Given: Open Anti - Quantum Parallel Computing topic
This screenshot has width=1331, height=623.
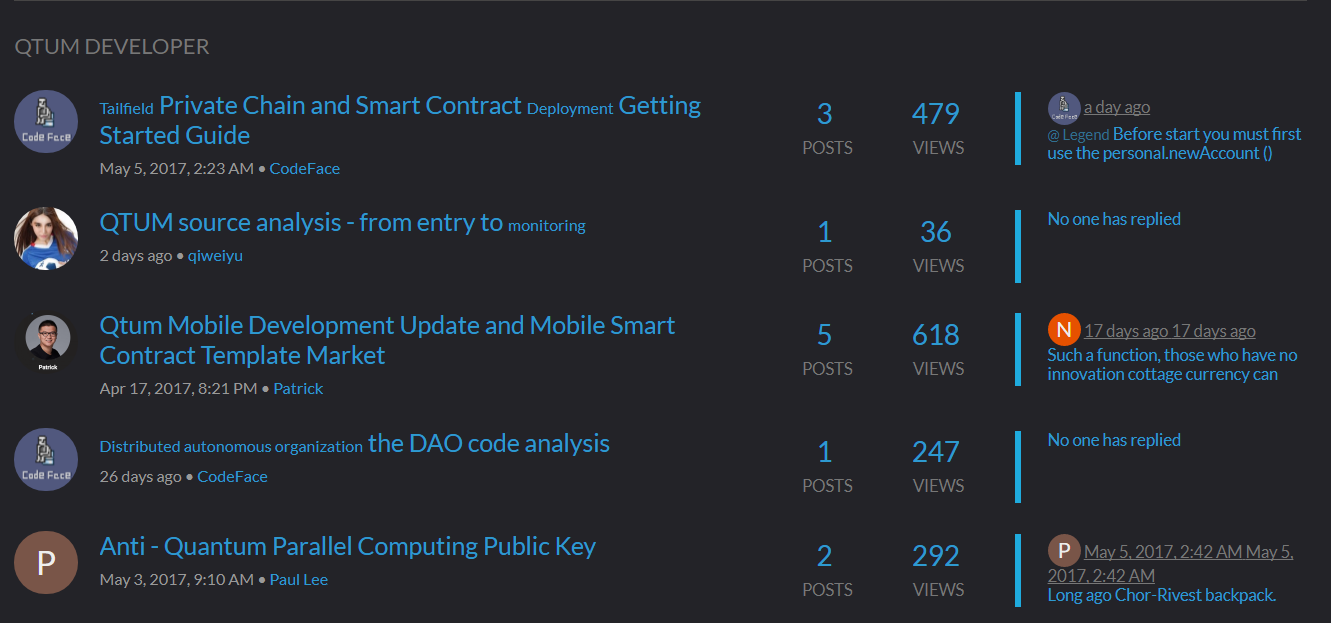Looking at the screenshot, I should (x=348, y=547).
